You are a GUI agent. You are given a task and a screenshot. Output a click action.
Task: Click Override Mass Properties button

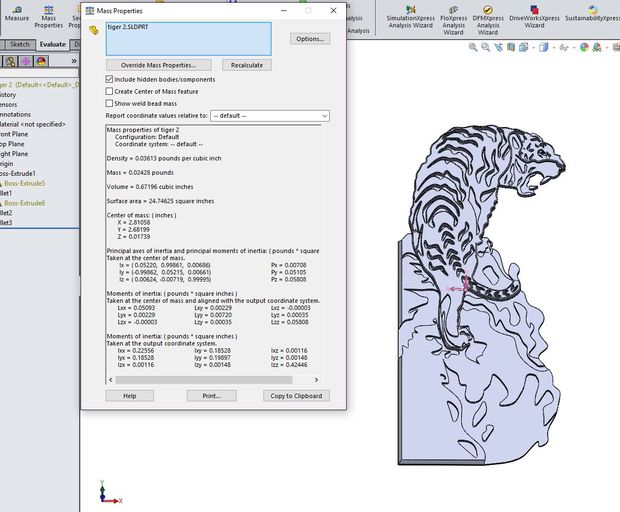pyautogui.click(x=158, y=65)
